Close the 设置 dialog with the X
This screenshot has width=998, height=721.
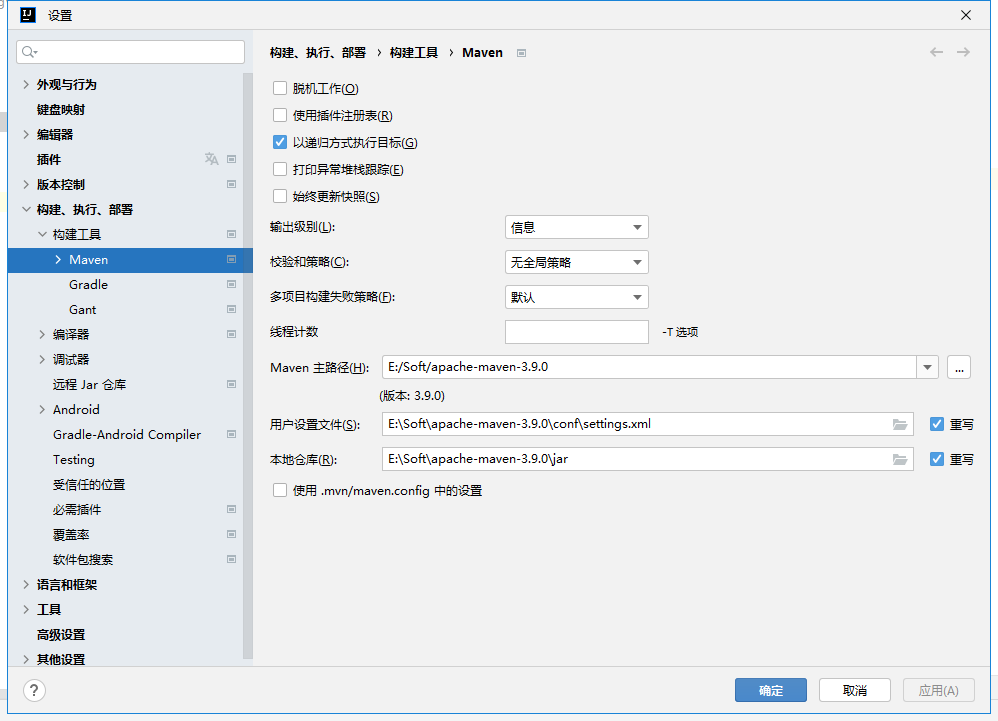click(x=966, y=15)
